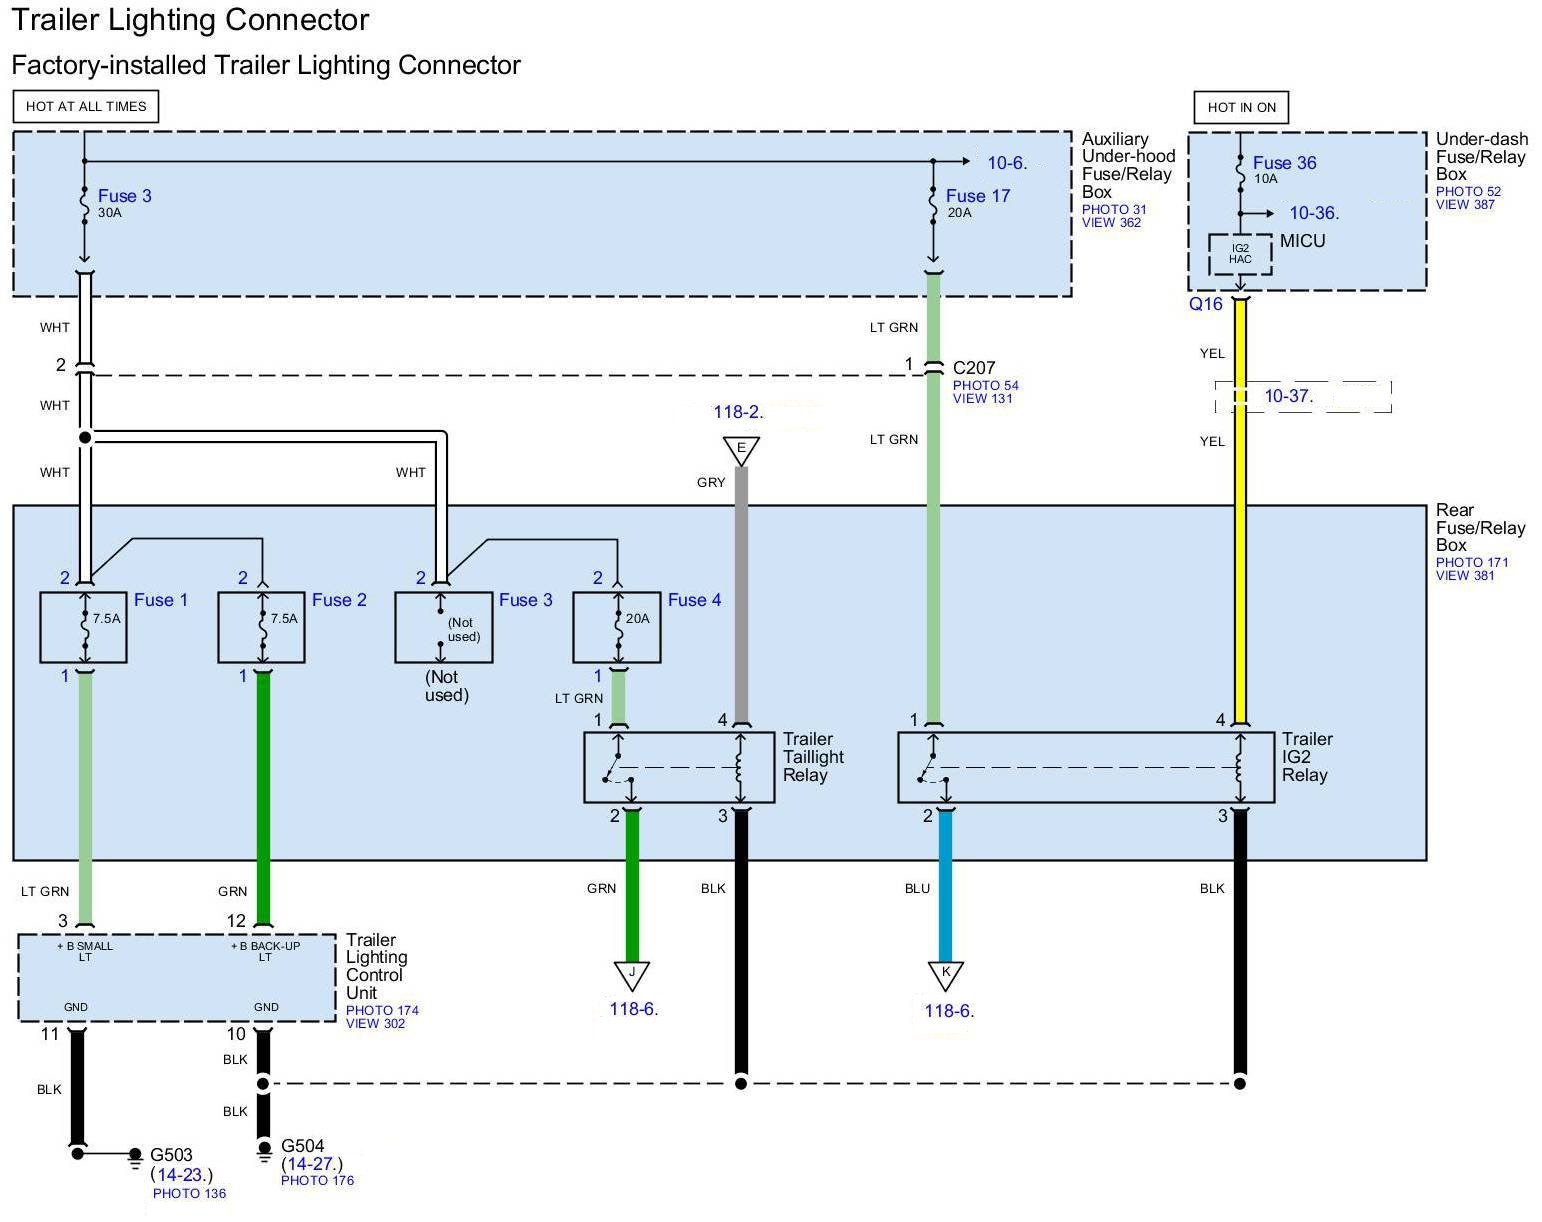
Task: Select the 20A Fuse 4 box
Action: pyautogui.click(x=616, y=627)
